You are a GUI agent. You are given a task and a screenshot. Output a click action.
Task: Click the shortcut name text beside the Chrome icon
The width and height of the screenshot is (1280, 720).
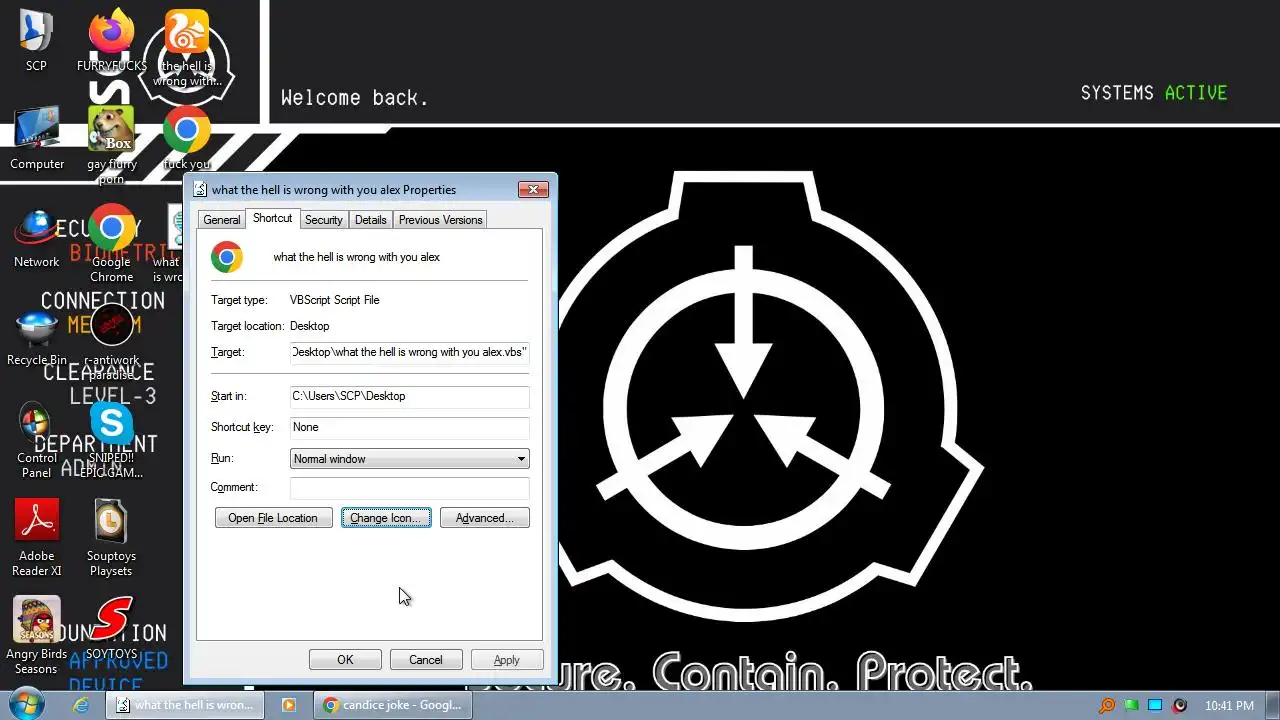click(356, 257)
